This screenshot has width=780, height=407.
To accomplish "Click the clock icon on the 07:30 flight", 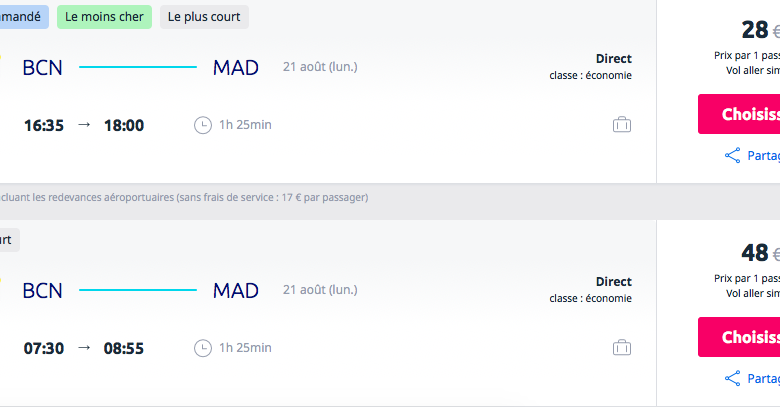I will pos(202,348).
